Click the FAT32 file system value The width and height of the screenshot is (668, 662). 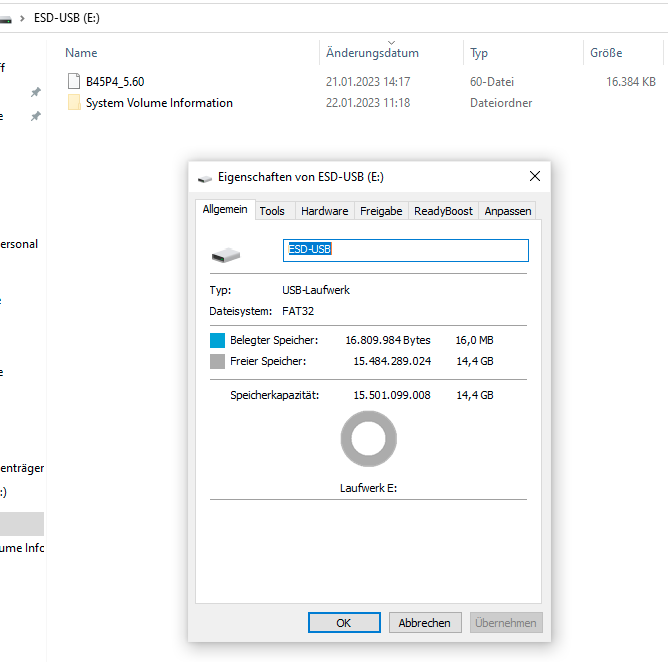tap(298, 311)
